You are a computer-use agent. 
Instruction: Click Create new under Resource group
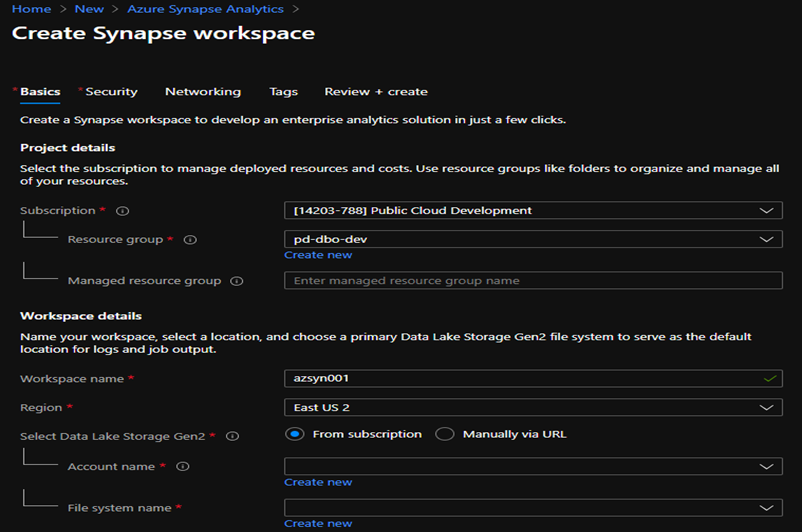pos(318,255)
